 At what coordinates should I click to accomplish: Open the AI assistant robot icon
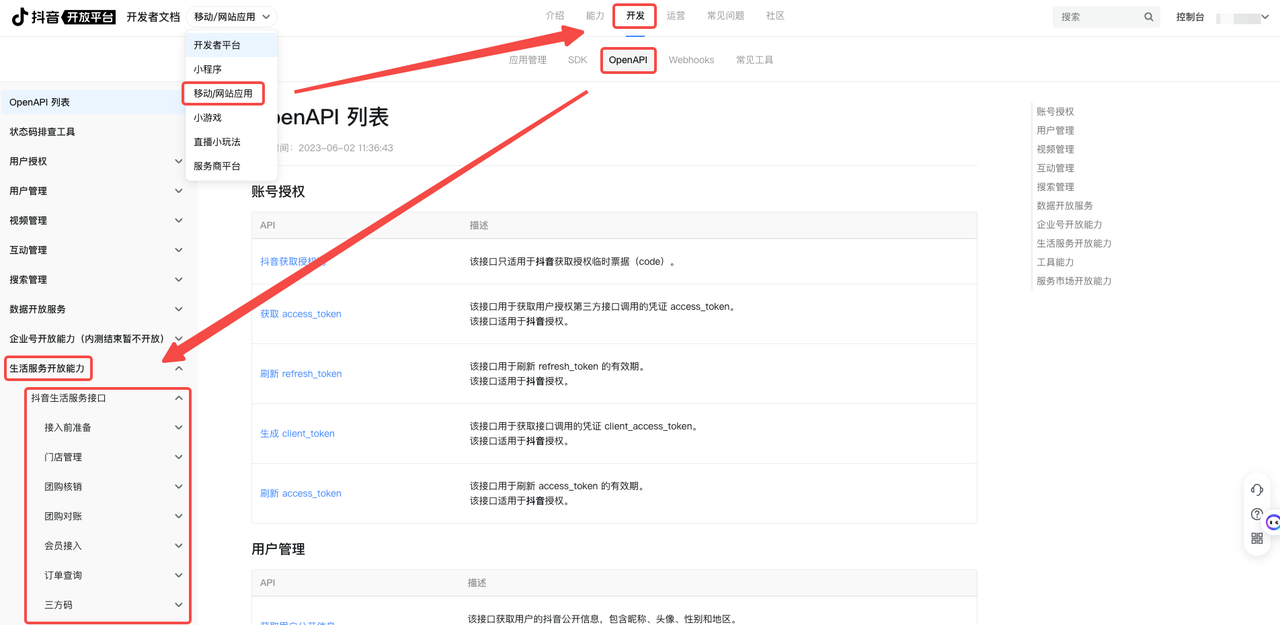(x=1272, y=522)
